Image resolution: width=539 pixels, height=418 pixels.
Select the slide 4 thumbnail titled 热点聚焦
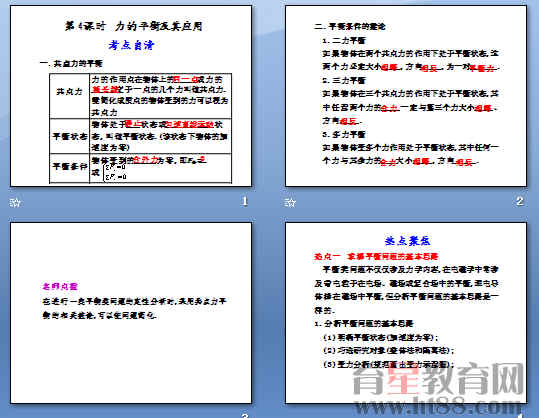[406, 313]
